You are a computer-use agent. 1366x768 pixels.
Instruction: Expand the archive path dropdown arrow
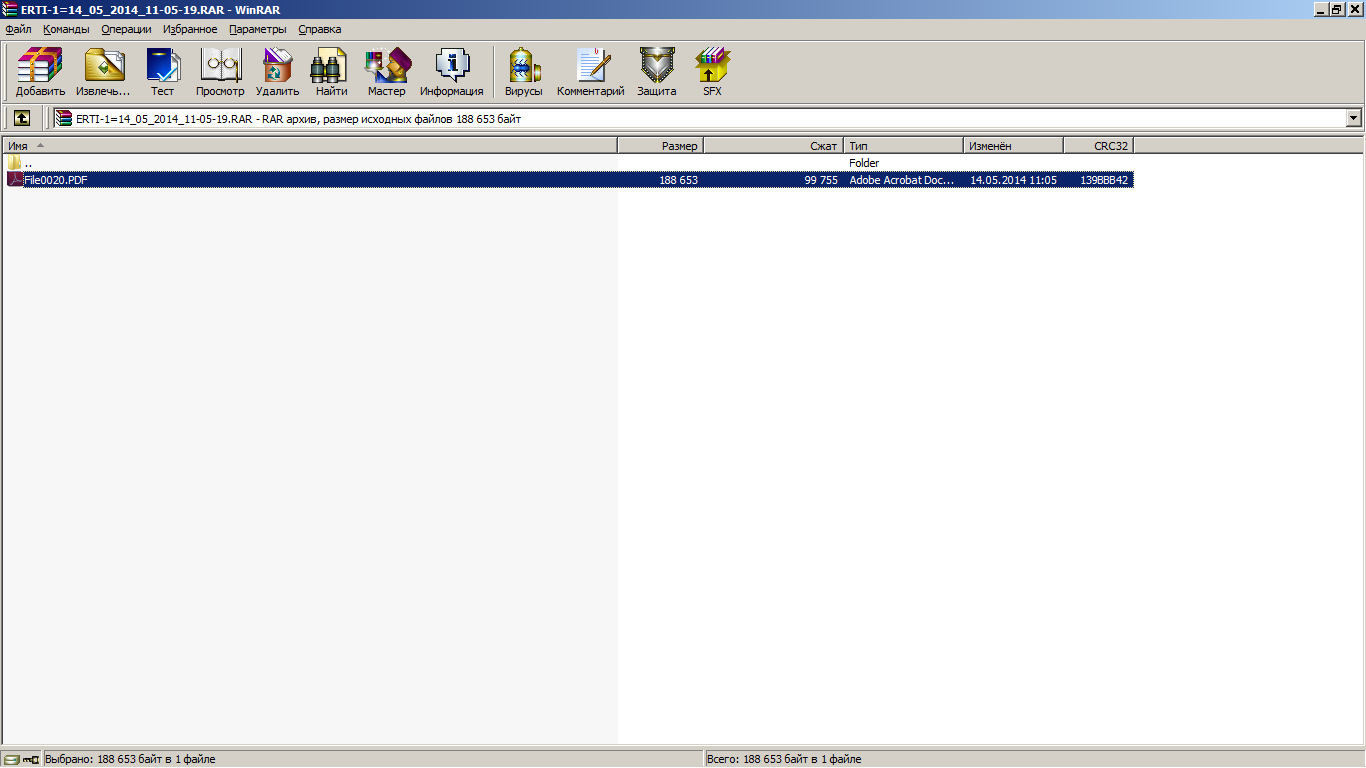[x=1354, y=118]
